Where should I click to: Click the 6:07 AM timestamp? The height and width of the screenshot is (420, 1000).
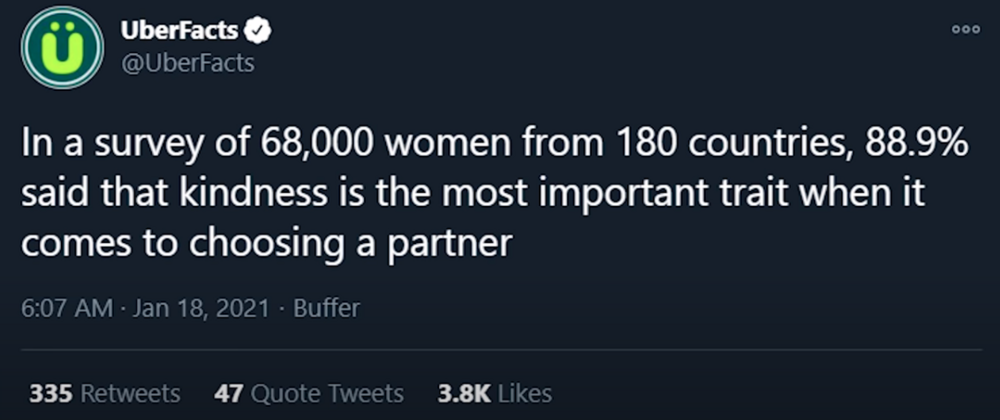pos(67,308)
